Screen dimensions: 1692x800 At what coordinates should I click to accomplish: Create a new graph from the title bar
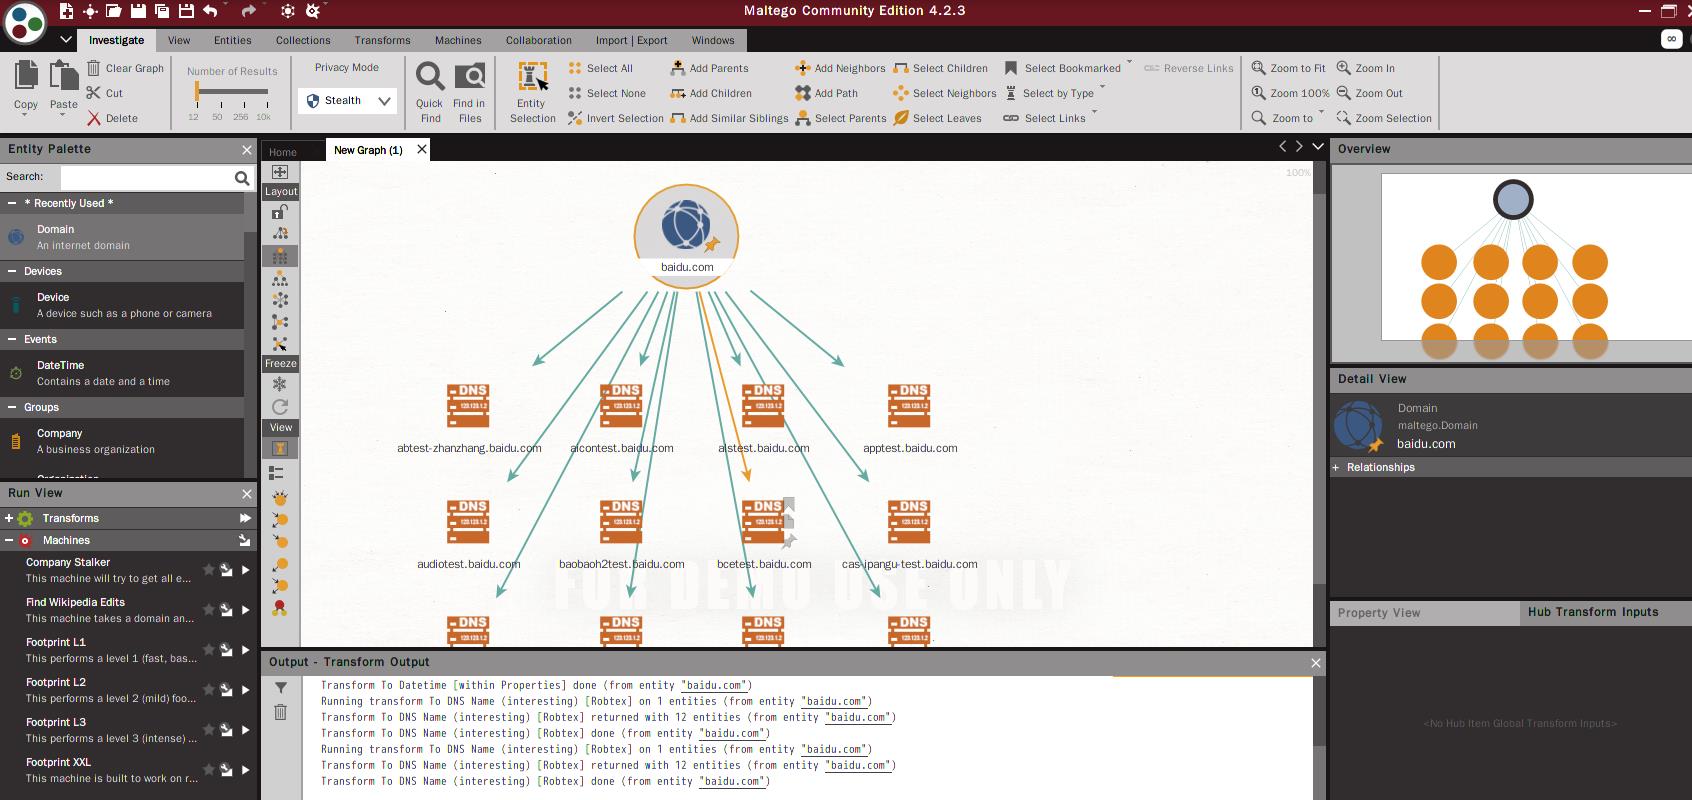point(66,11)
